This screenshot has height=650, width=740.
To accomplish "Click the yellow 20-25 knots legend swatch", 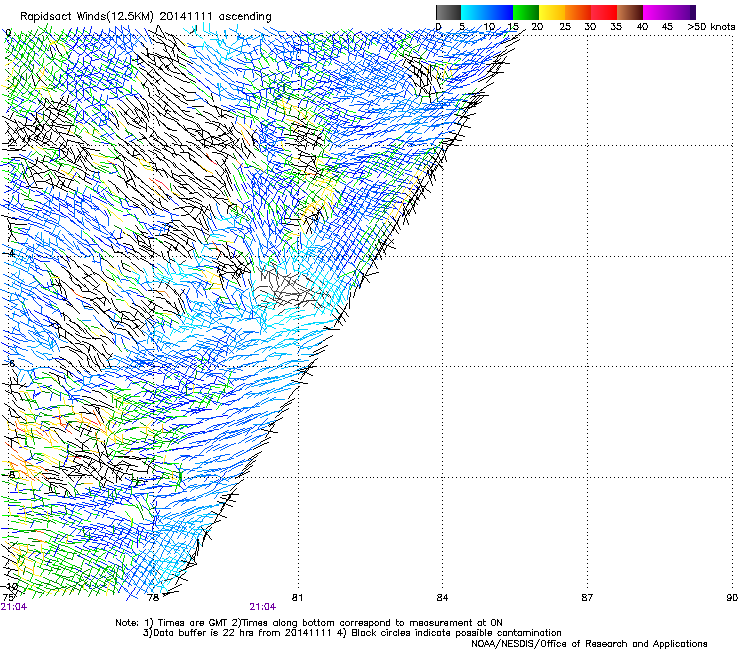I will 552,12.
